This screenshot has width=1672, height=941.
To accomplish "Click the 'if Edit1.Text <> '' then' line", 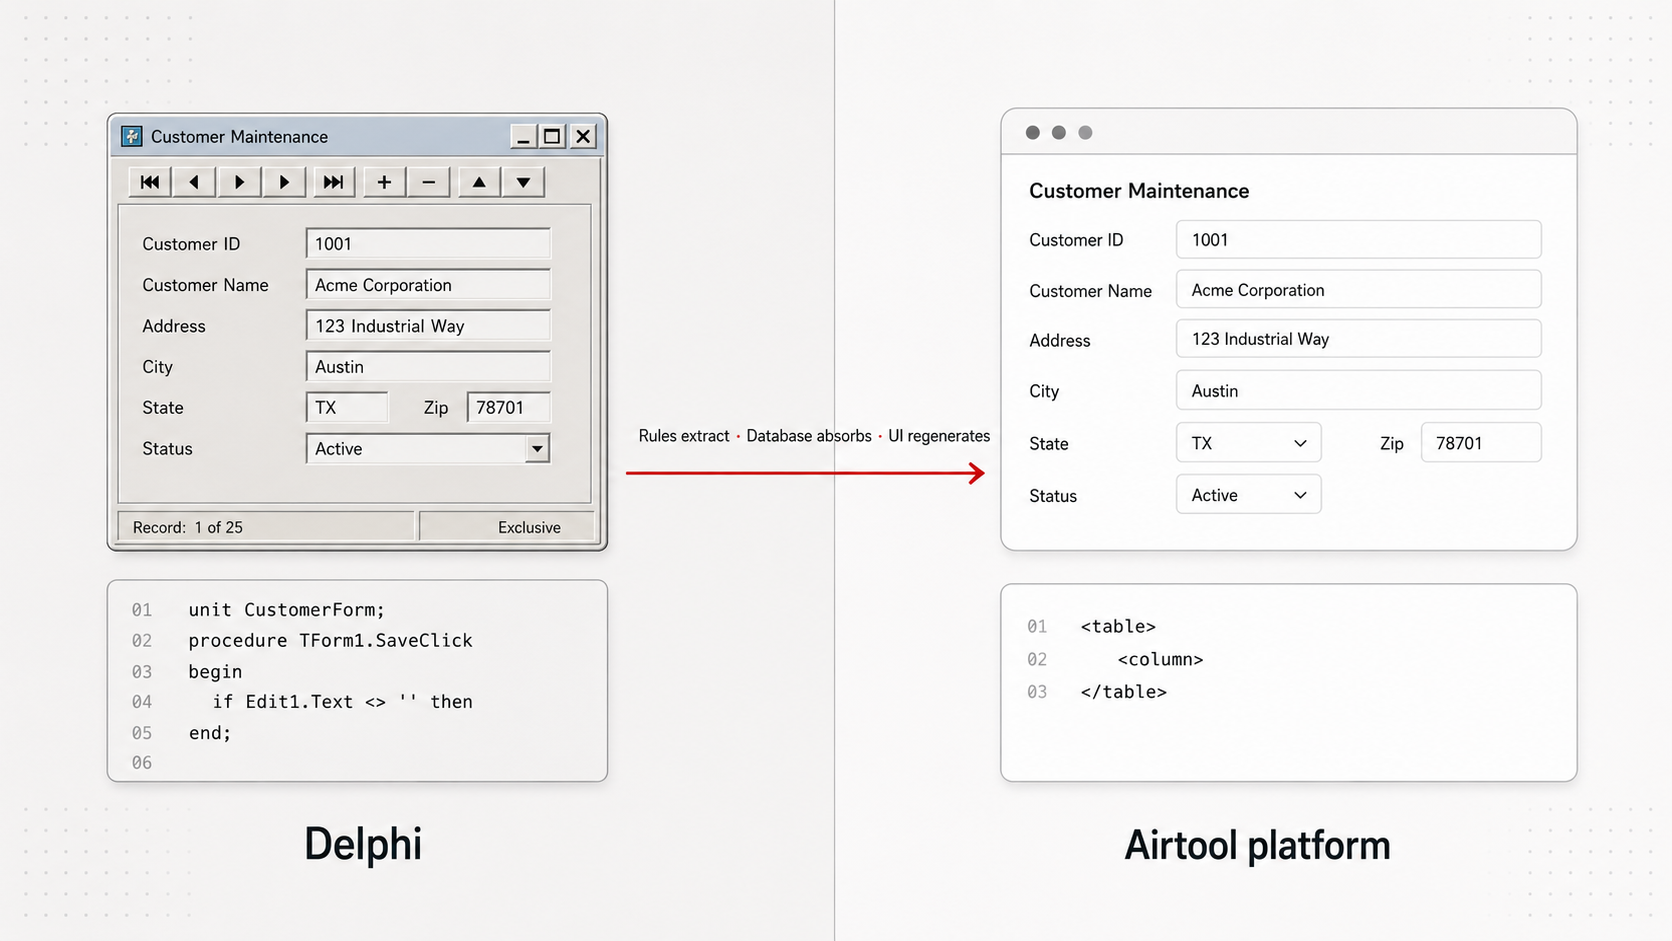I will (342, 702).
